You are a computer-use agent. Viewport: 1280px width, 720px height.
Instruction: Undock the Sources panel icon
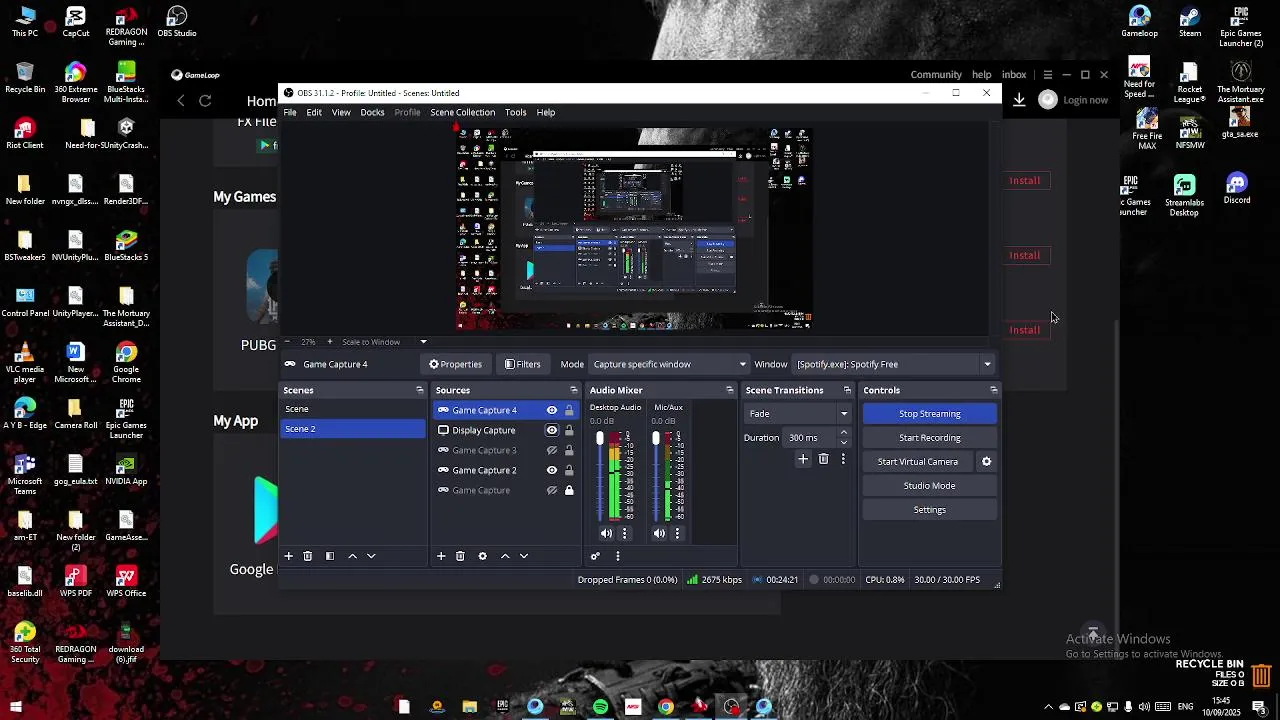point(574,390)
